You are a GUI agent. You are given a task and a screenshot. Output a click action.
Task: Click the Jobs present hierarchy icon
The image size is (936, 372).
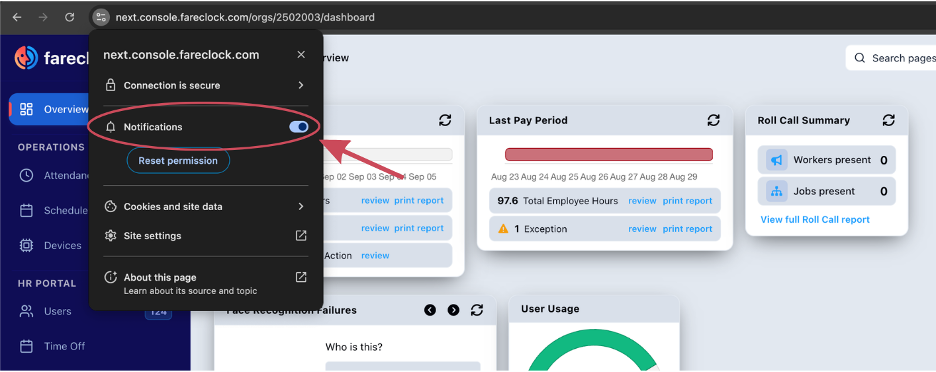click(777, 191)
